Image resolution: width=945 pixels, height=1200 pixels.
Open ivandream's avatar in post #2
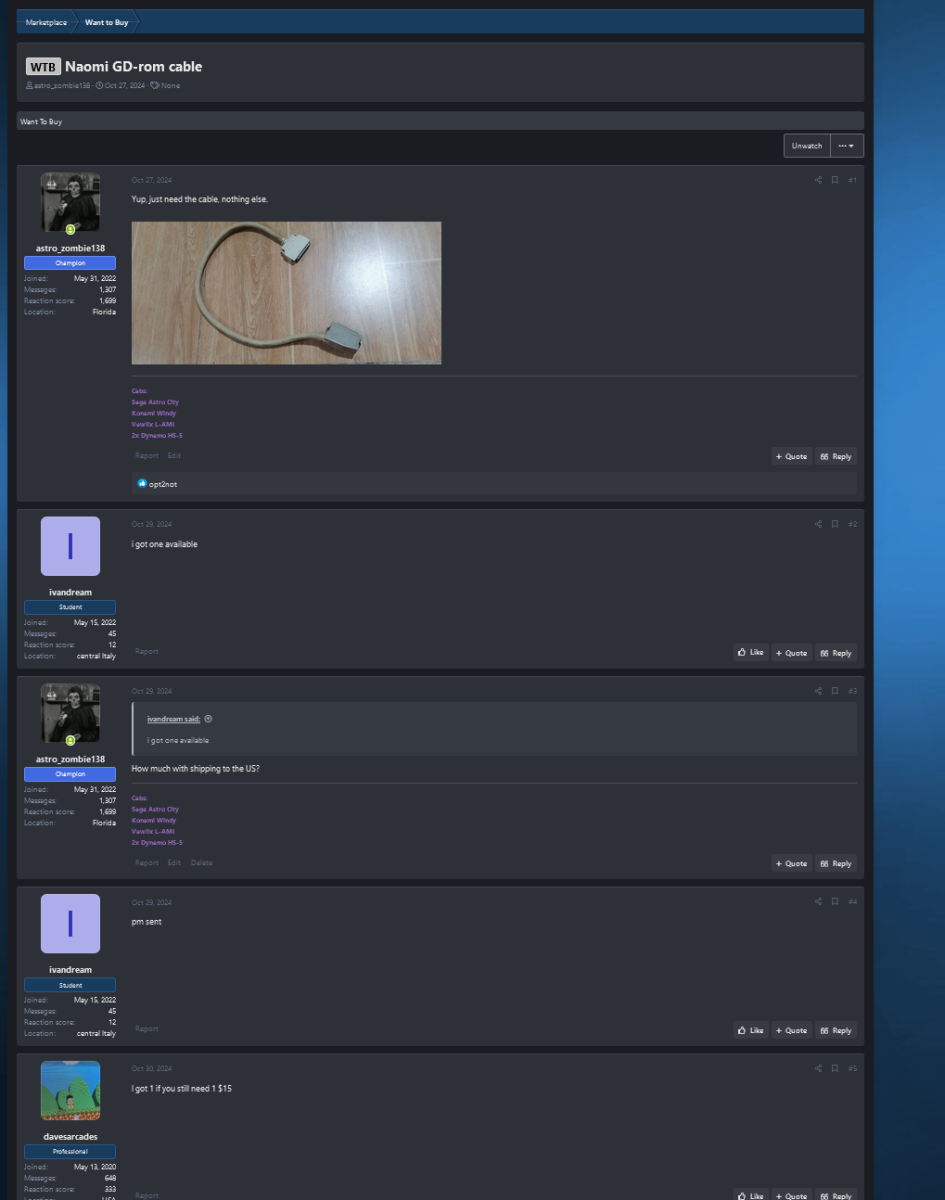click(x=70, y=546)
